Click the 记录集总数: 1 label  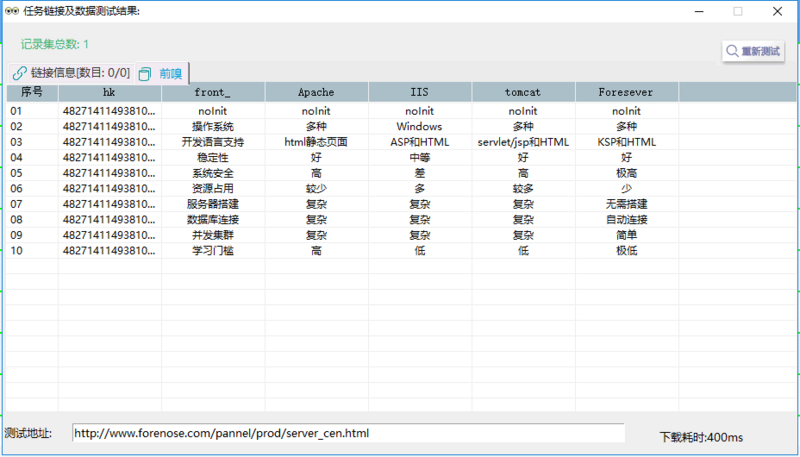click(55, 44)
